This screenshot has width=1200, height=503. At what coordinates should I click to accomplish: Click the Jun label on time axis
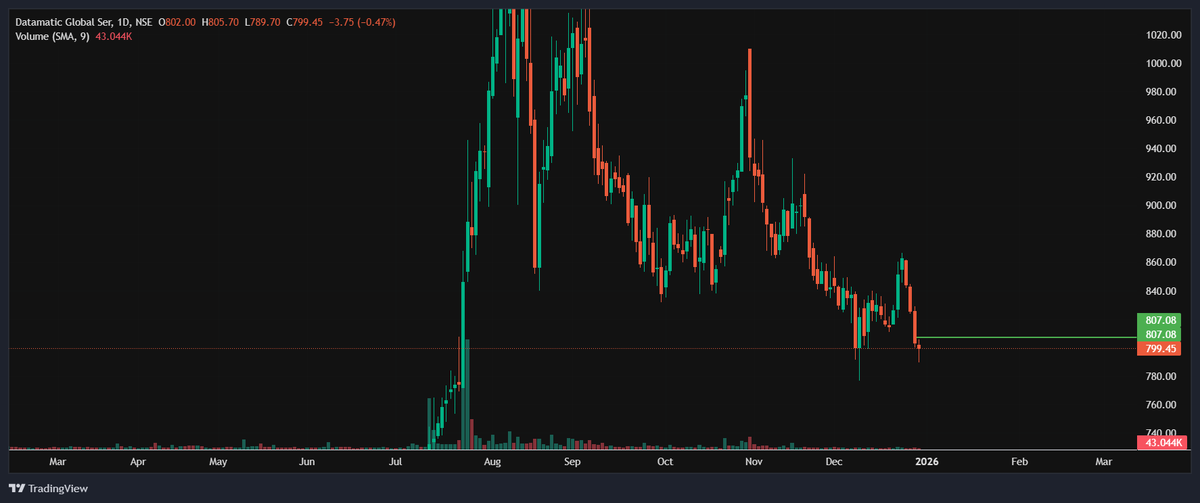point(307,463)
